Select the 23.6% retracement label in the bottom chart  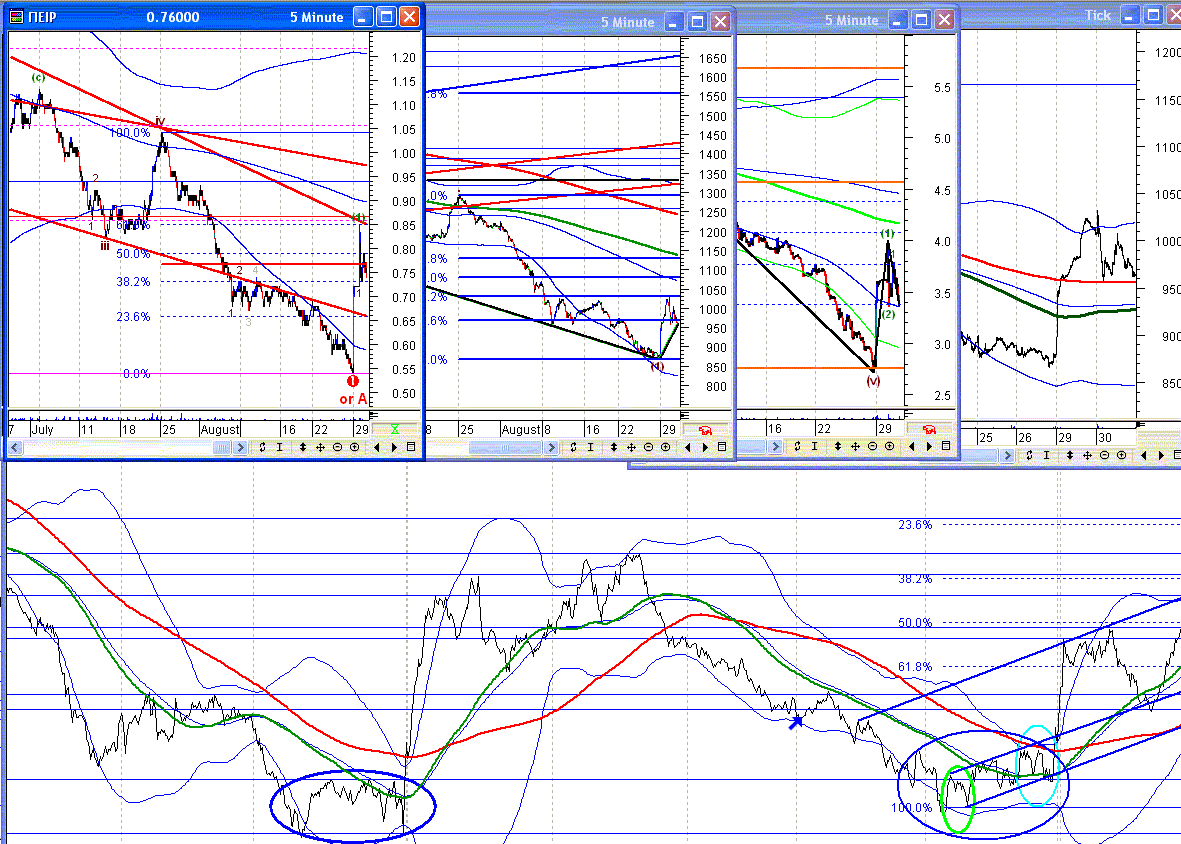pos(915,525)
